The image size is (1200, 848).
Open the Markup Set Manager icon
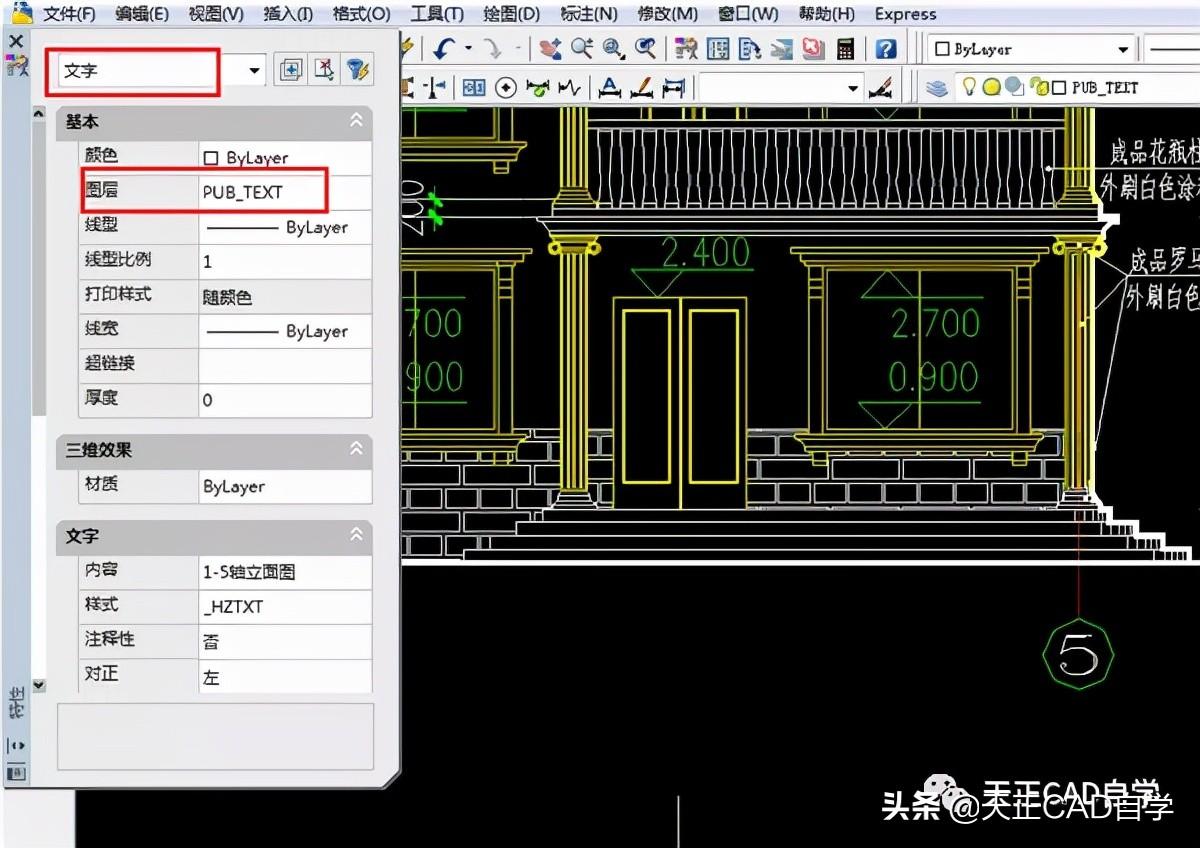click(814, 48)
